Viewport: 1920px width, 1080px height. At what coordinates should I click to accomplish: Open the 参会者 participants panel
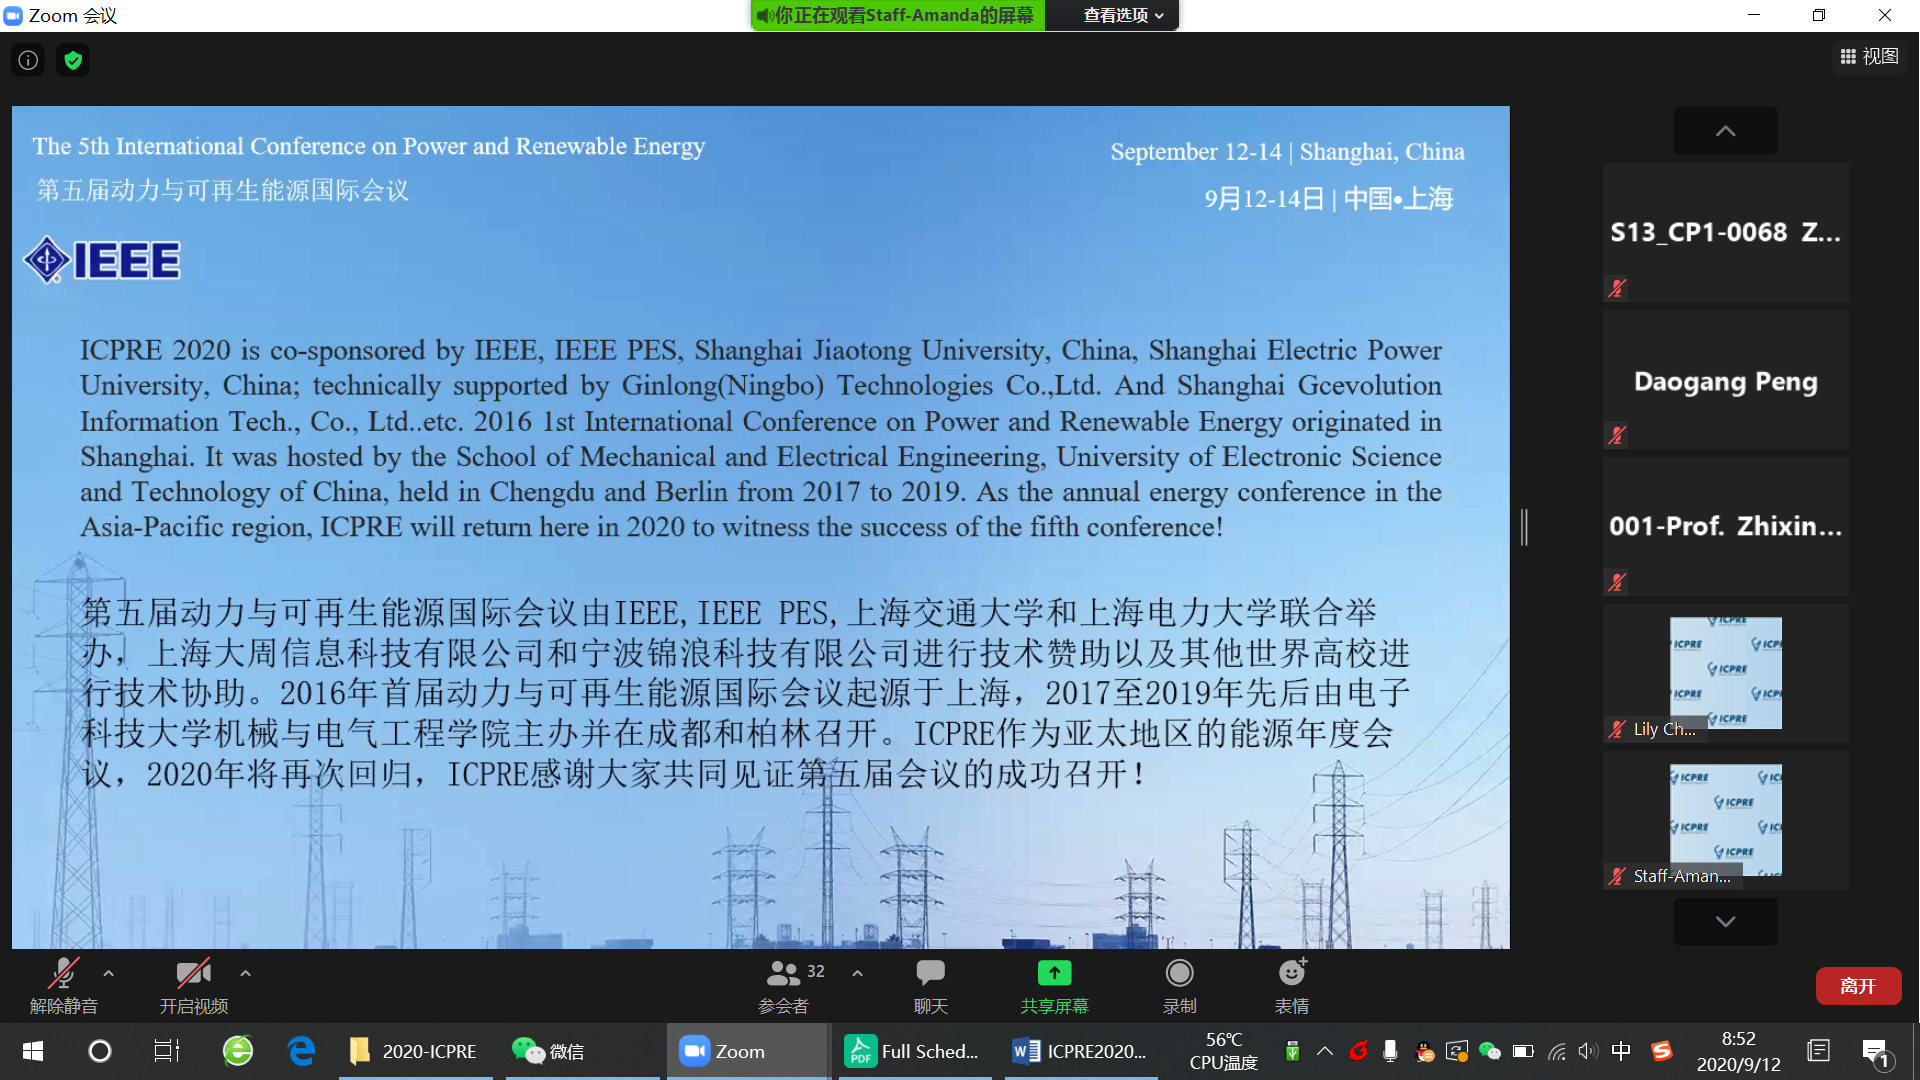click(x=784, y=985)
